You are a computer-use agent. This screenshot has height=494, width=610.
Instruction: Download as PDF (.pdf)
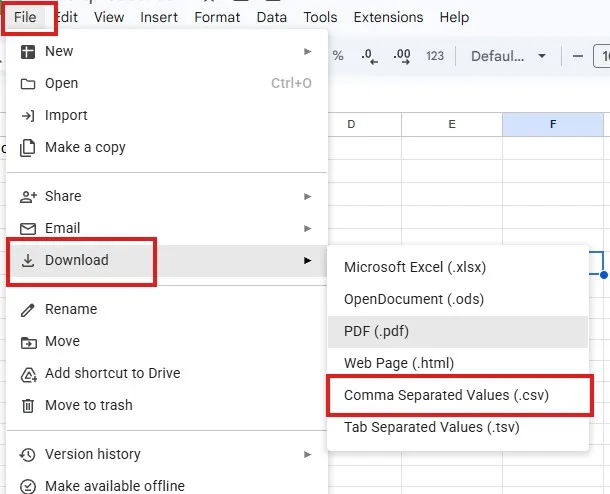pyautogui.click(x=458, y=331)
